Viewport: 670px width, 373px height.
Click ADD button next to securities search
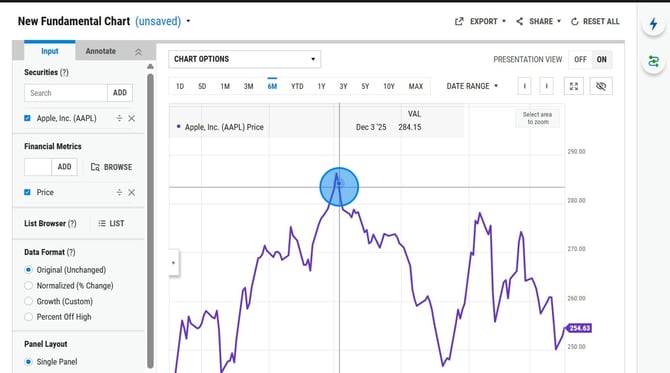click(x=120, y=93)
